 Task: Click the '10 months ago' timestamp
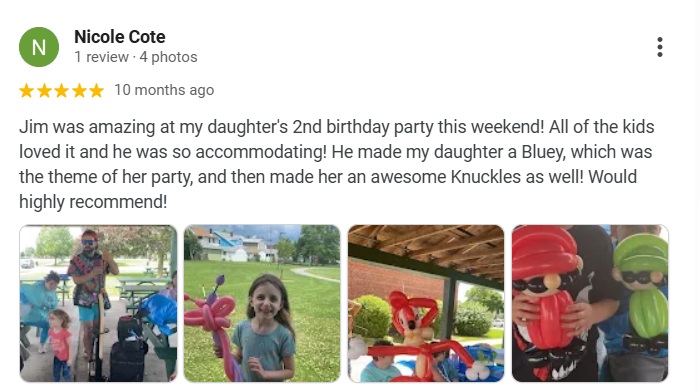pyautogui.click(x=164, y=90)
